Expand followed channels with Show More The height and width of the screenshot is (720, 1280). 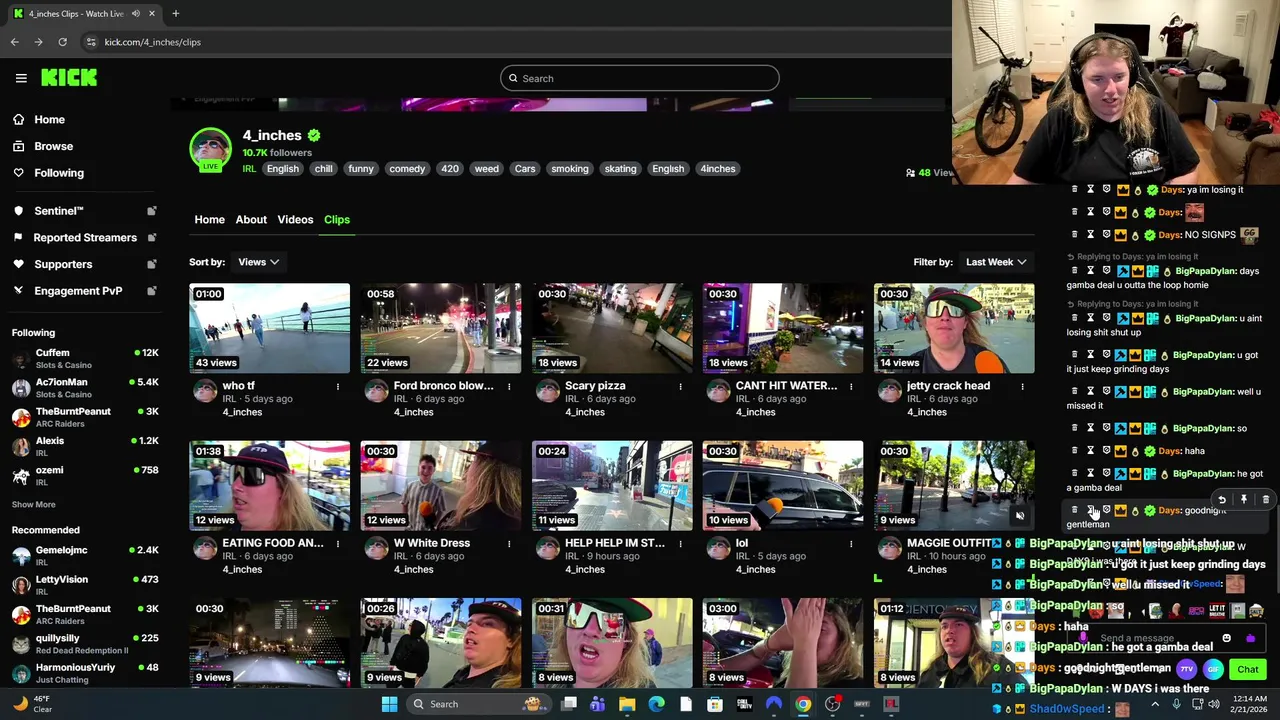34,504
